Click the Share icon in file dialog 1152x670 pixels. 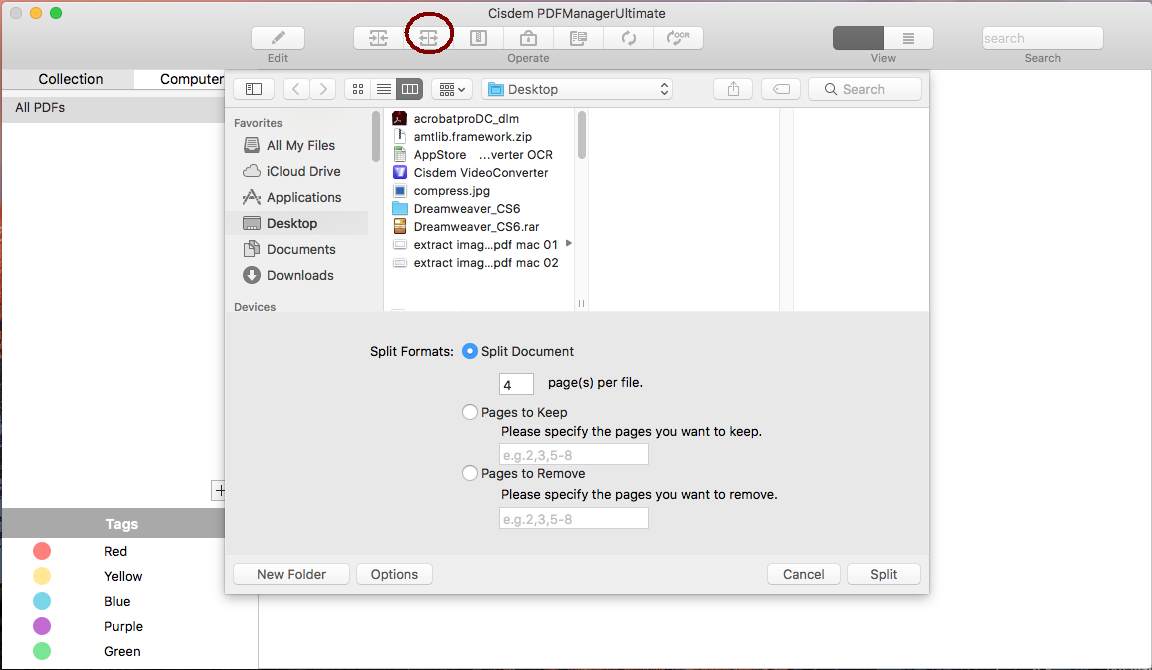[x=733, y=89]
